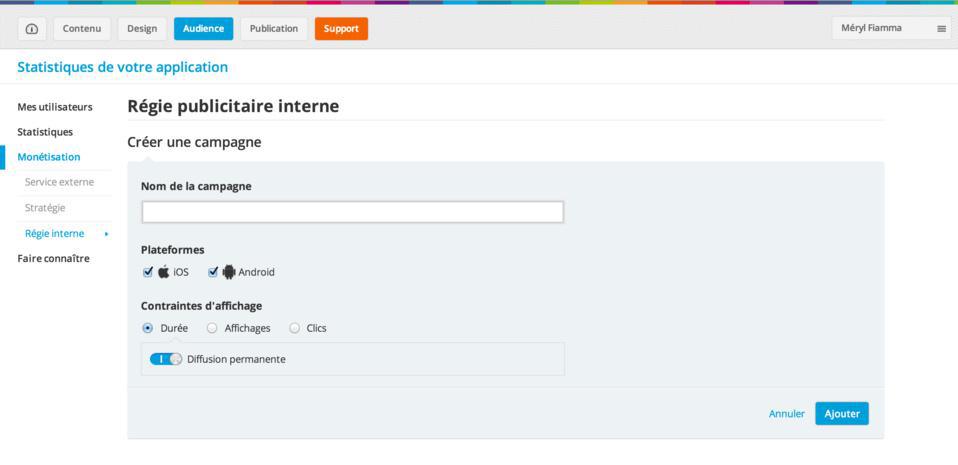Image resolution: width=958 pixels, height=465 pixels.
Task: Click the dashboard icon button in top bar
Action: point(32,29)
